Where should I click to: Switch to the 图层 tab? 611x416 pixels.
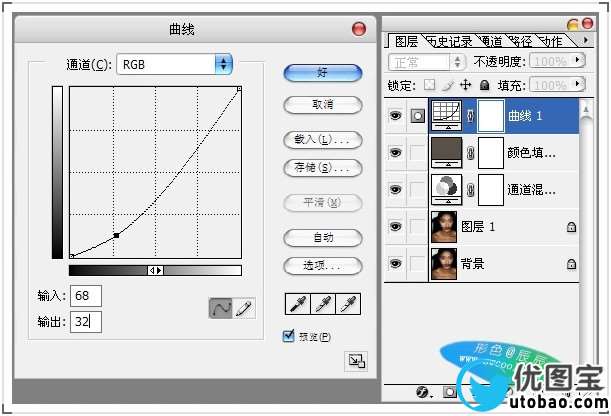pyautogui.click(x=406, y=41)
